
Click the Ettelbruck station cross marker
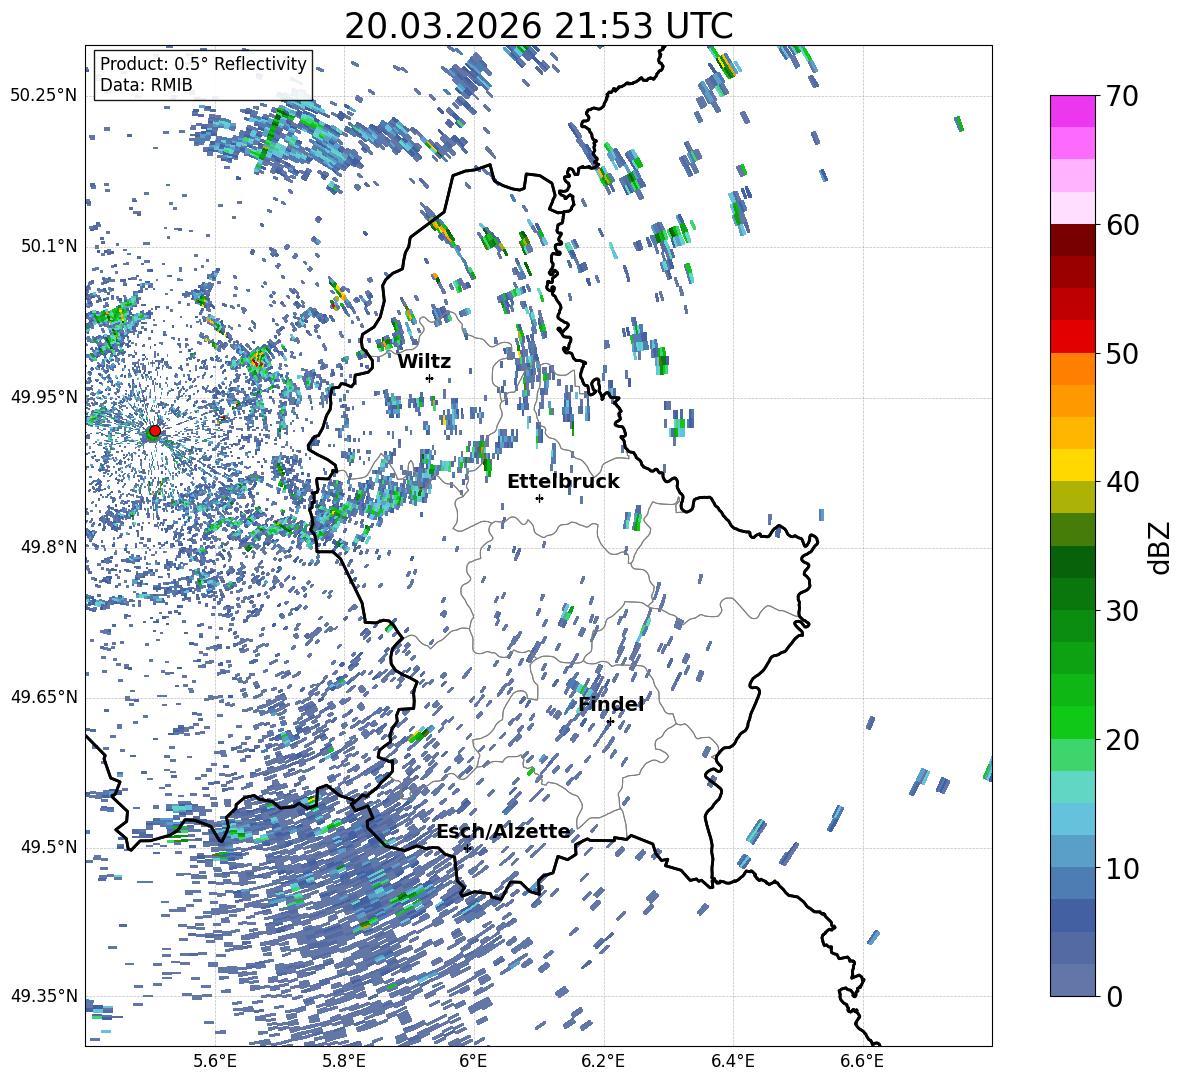[x=539, y=498]
